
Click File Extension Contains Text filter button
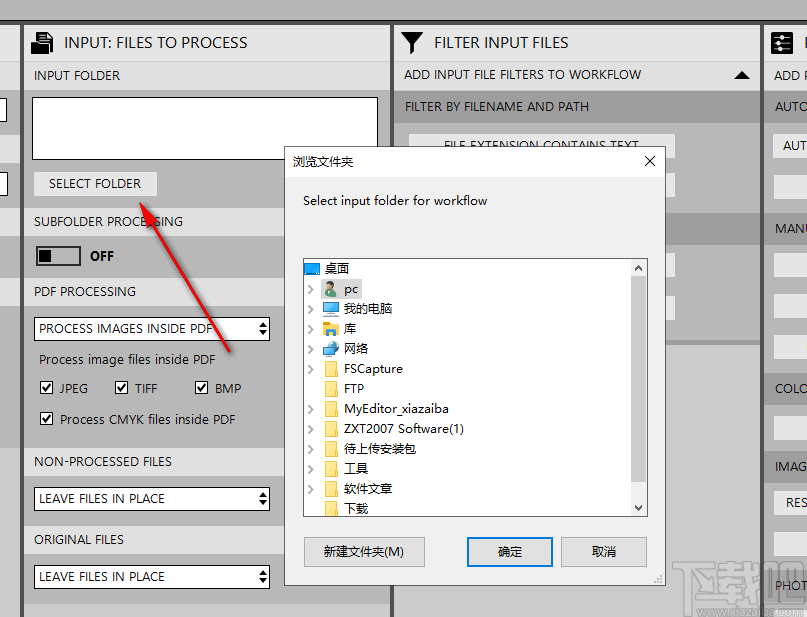click(541, 141)
